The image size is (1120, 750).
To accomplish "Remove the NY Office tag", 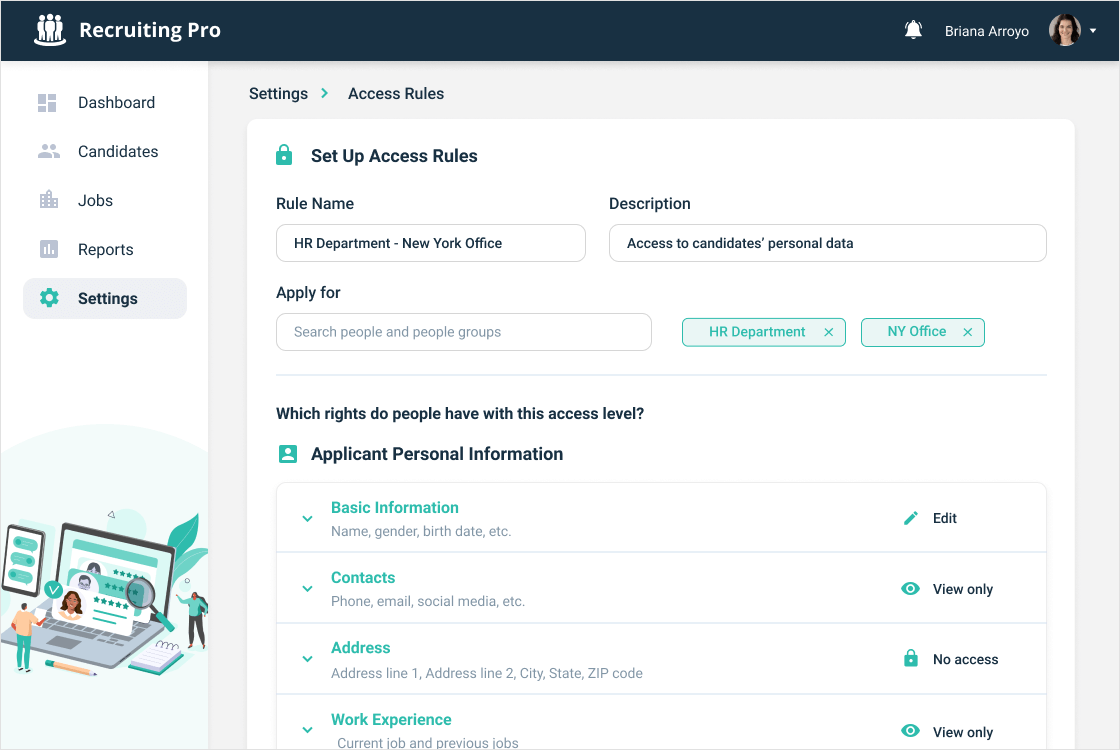I will [x=967, y=333].
